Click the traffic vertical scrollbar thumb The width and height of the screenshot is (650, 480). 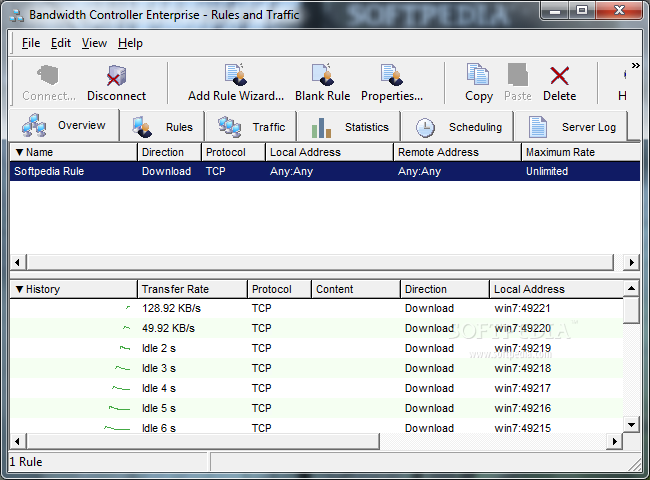(x=631, y=310)
